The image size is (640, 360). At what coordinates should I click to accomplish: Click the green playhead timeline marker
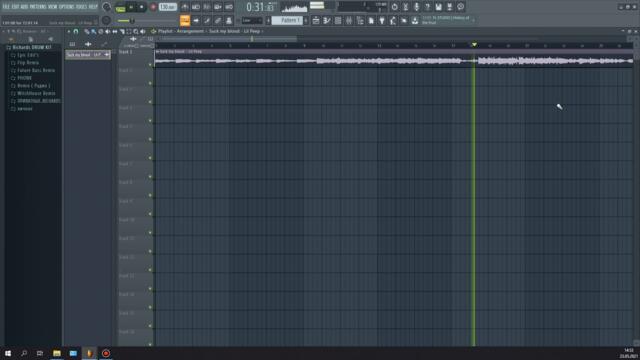(x=474, y=44)
